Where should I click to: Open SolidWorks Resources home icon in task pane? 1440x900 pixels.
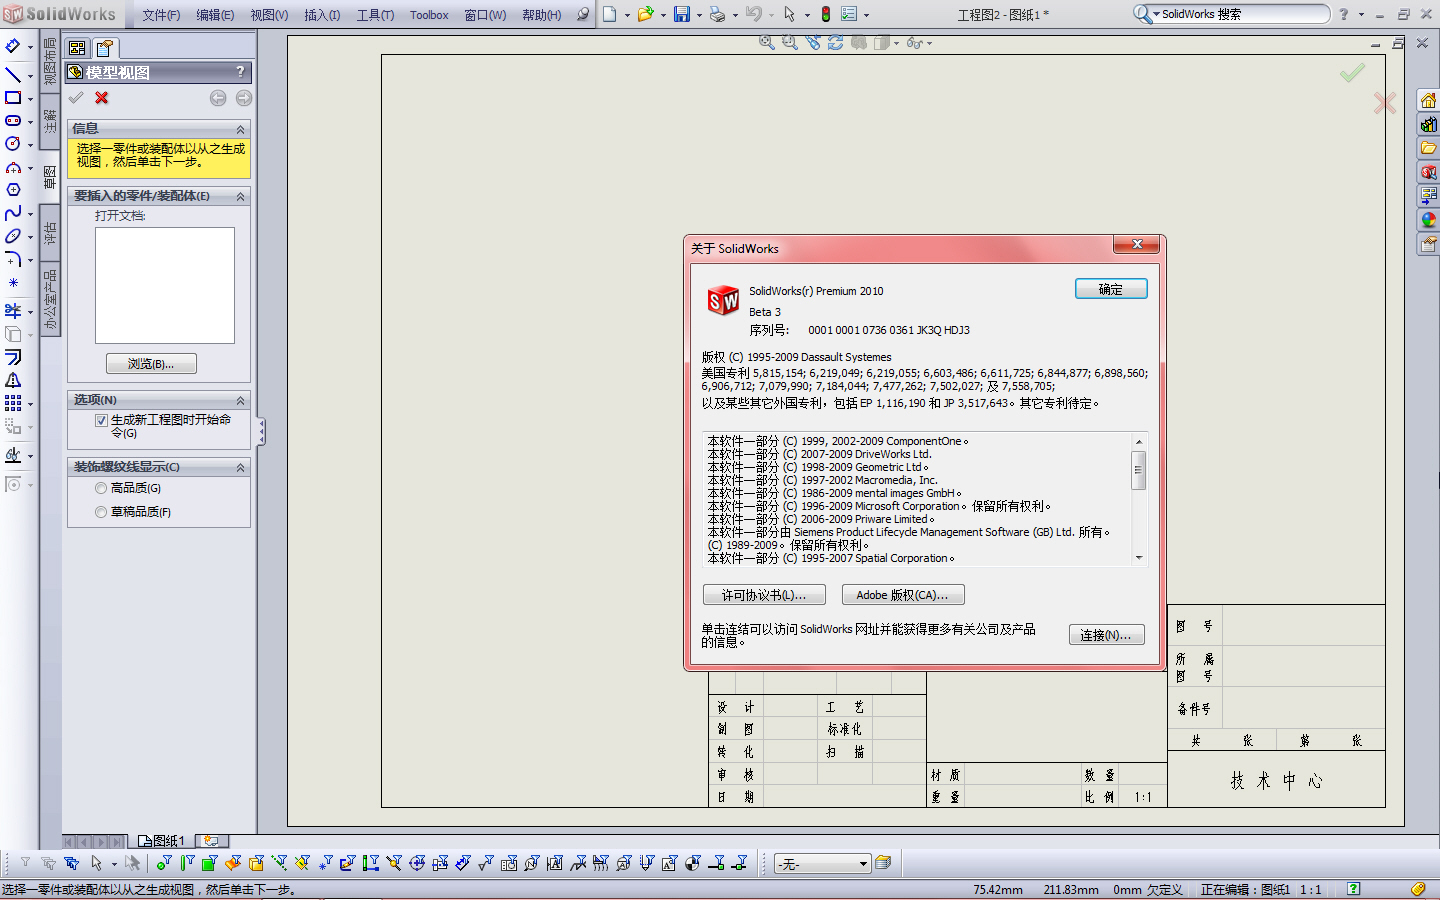click(x=1428, y=100)
